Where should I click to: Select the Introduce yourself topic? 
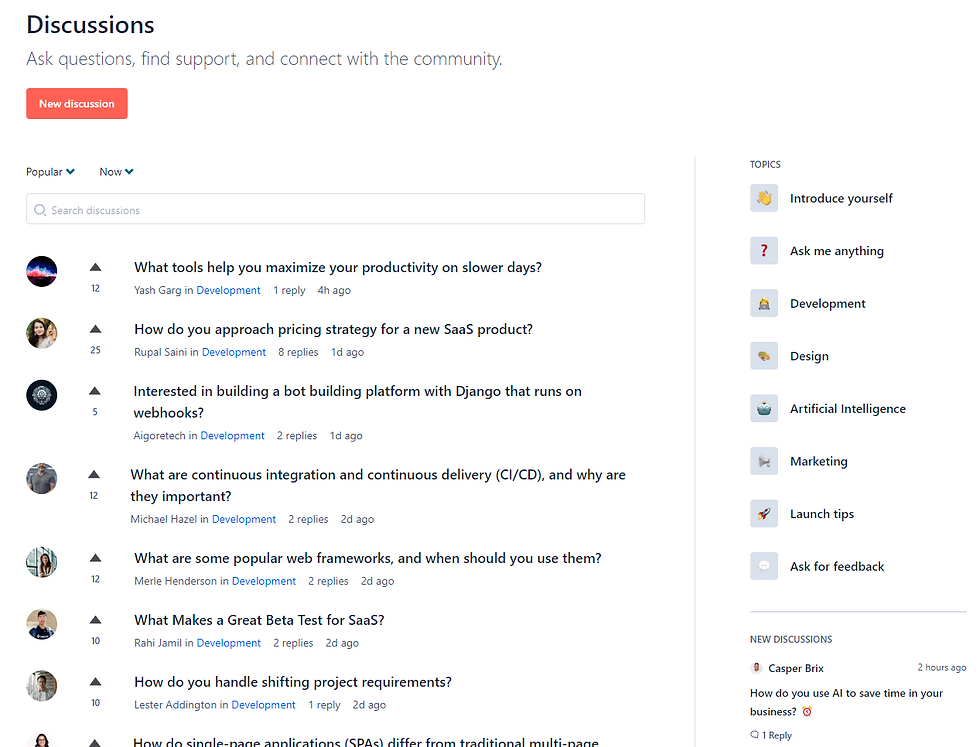pyautogui.click(x=841, y=198)
